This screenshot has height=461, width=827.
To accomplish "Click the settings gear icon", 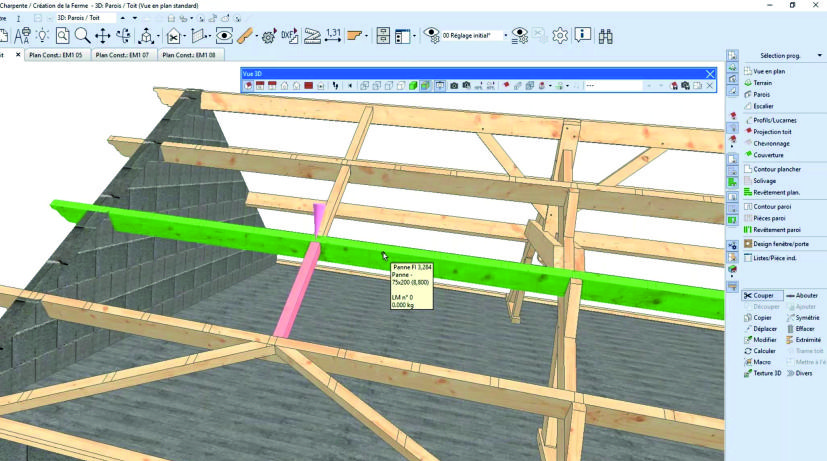I will pos(560,36).
